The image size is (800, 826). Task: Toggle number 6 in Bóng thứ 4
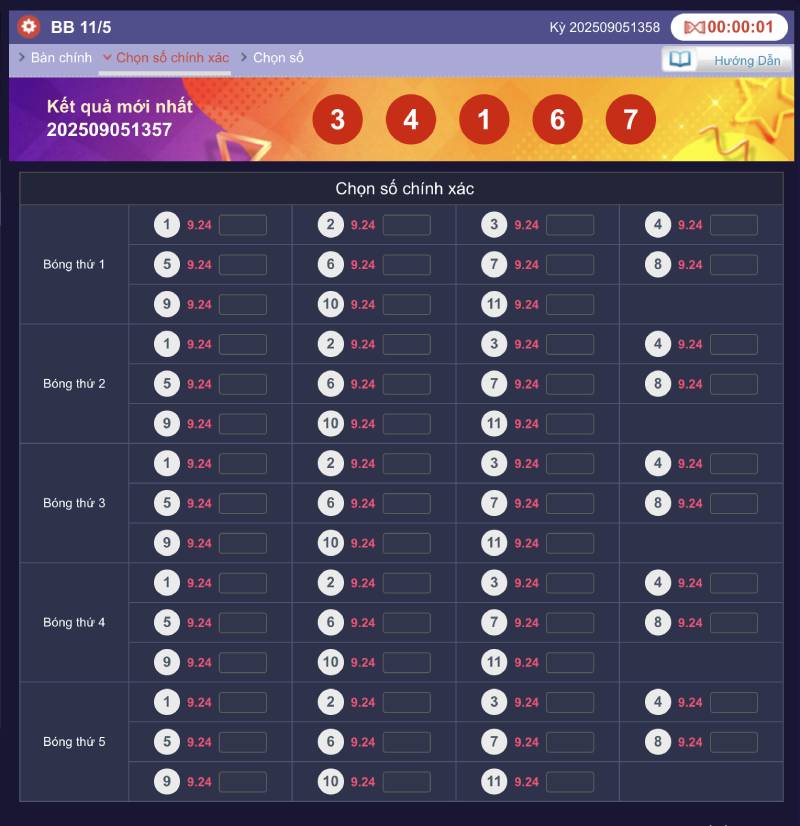pos(330,622)
